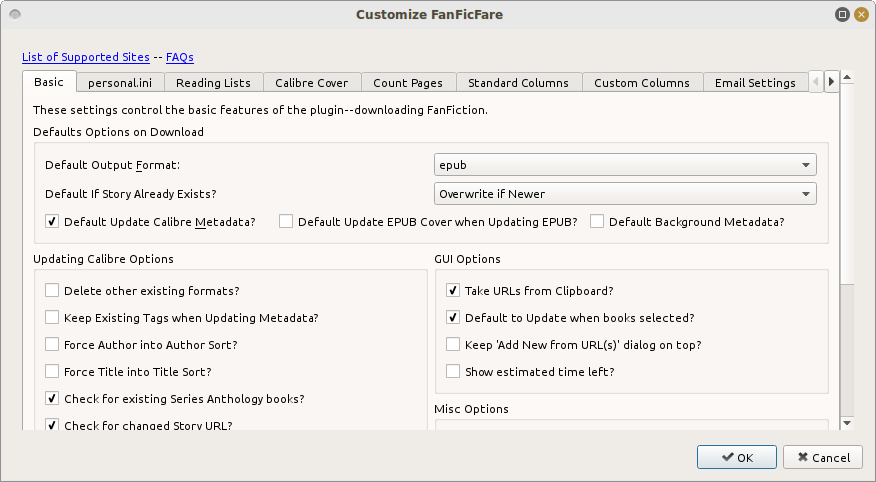Image resolution: width=876 pixels, height=482 pixels.
Task: Open the Default Output Format dropdown
Action: coord(625,165)
